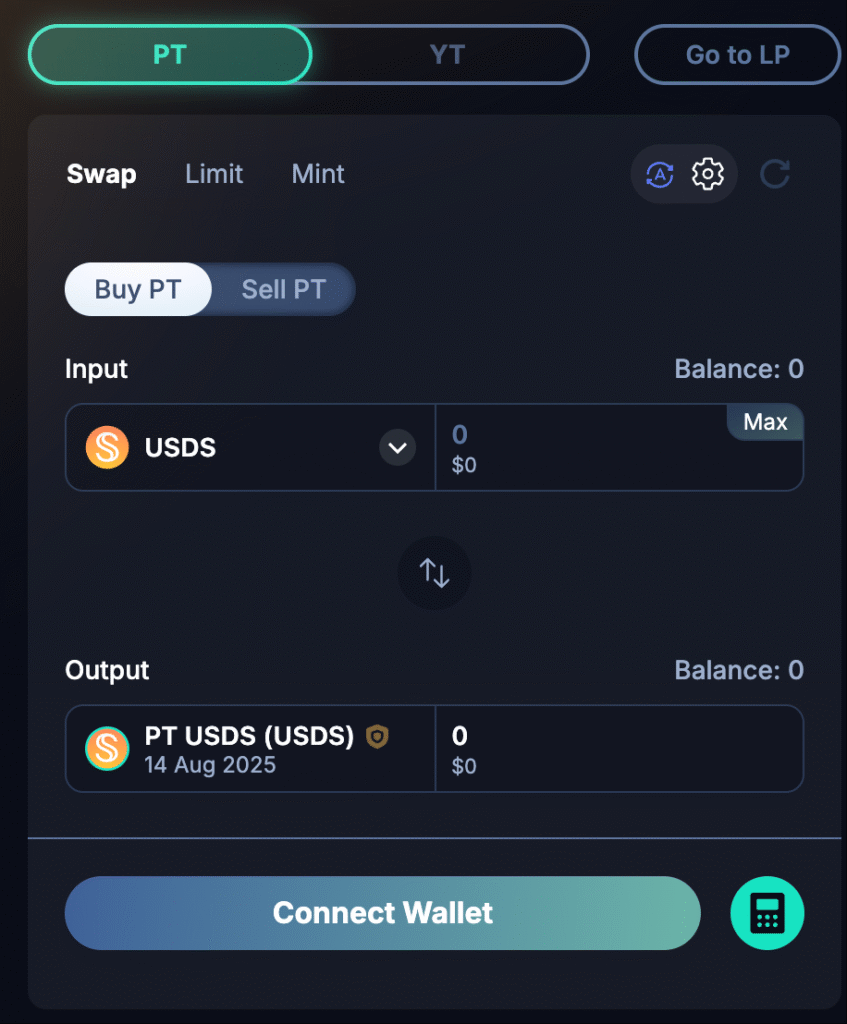The width and height of the screenshot is (847, 1024).
Task: Open the green calculator icon
Action: coord(767,912)
